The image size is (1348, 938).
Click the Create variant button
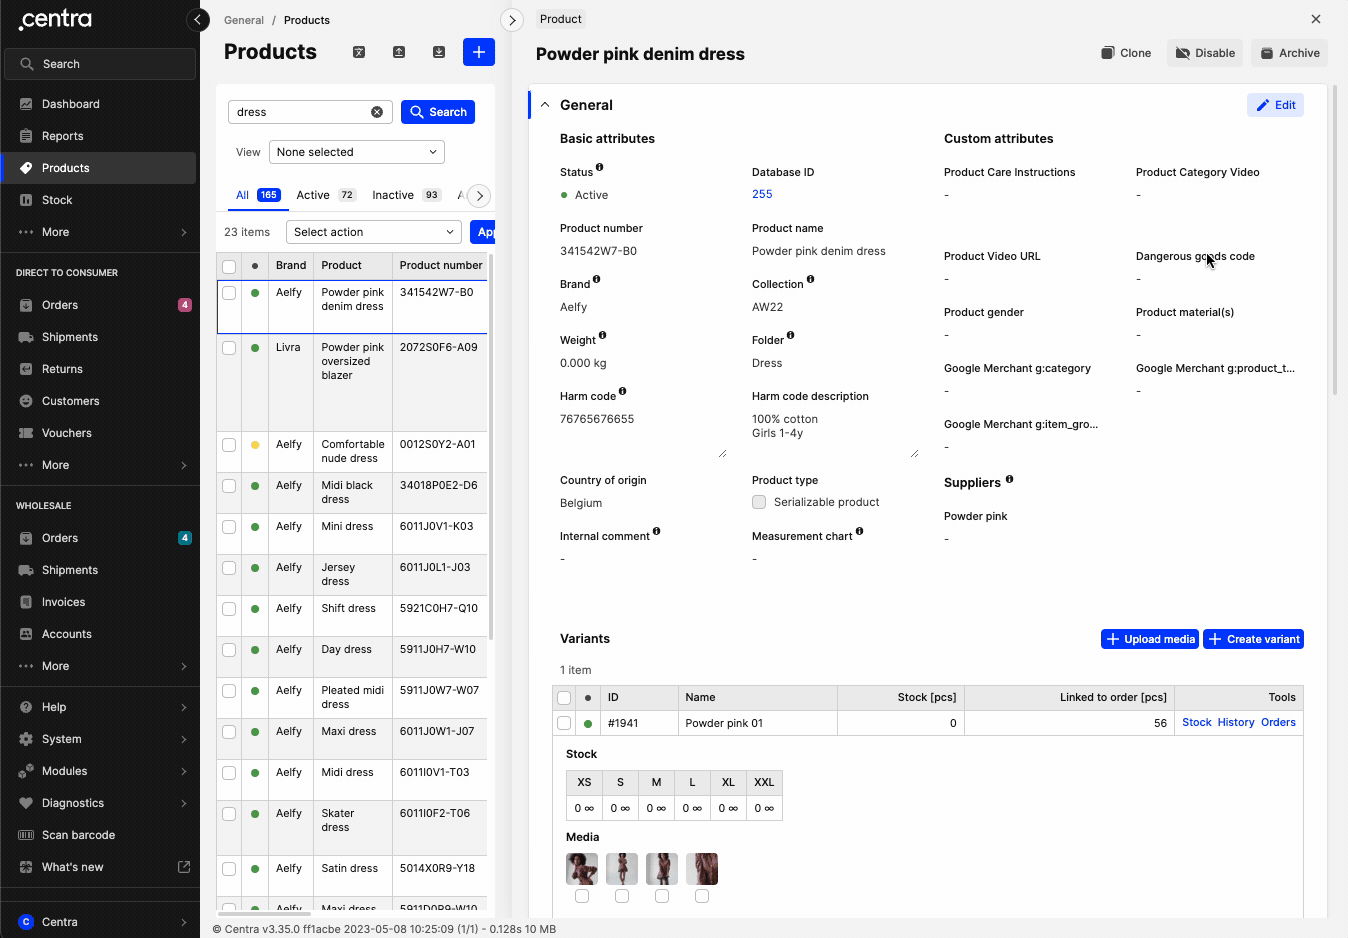tap(1253, 639)
